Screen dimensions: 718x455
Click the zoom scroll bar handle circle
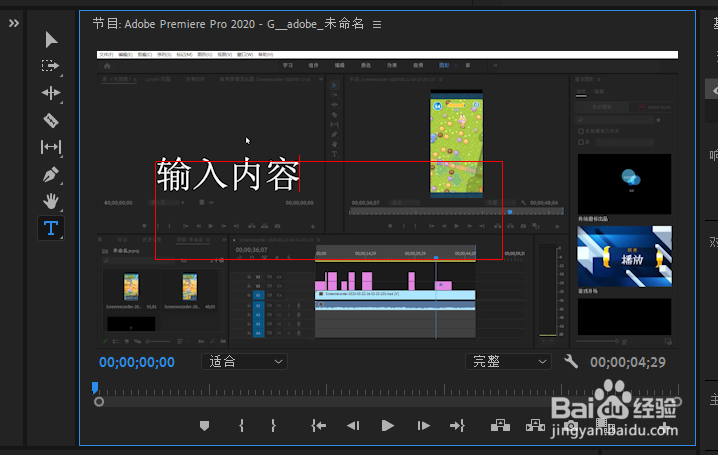[x=99, y=402]
